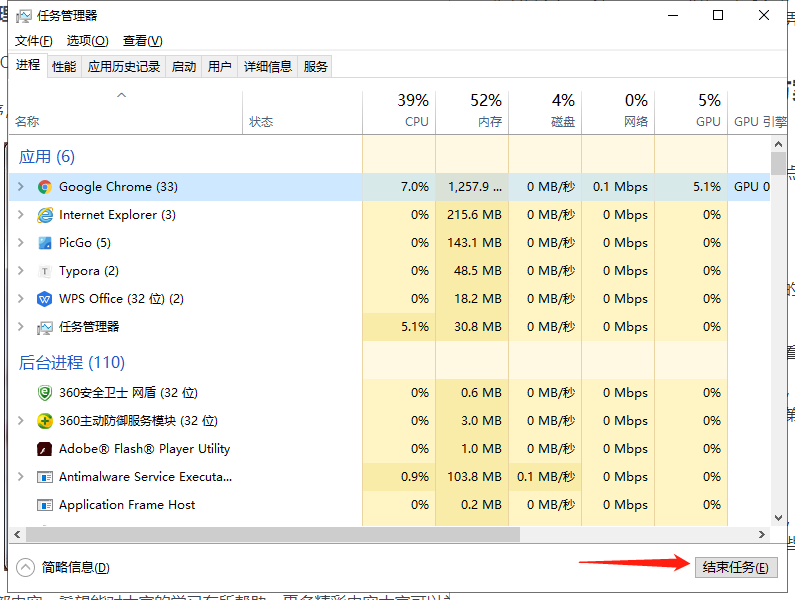Click the Application Frame Host icon
Screen dimensions: 795x600
click(45, 505)
